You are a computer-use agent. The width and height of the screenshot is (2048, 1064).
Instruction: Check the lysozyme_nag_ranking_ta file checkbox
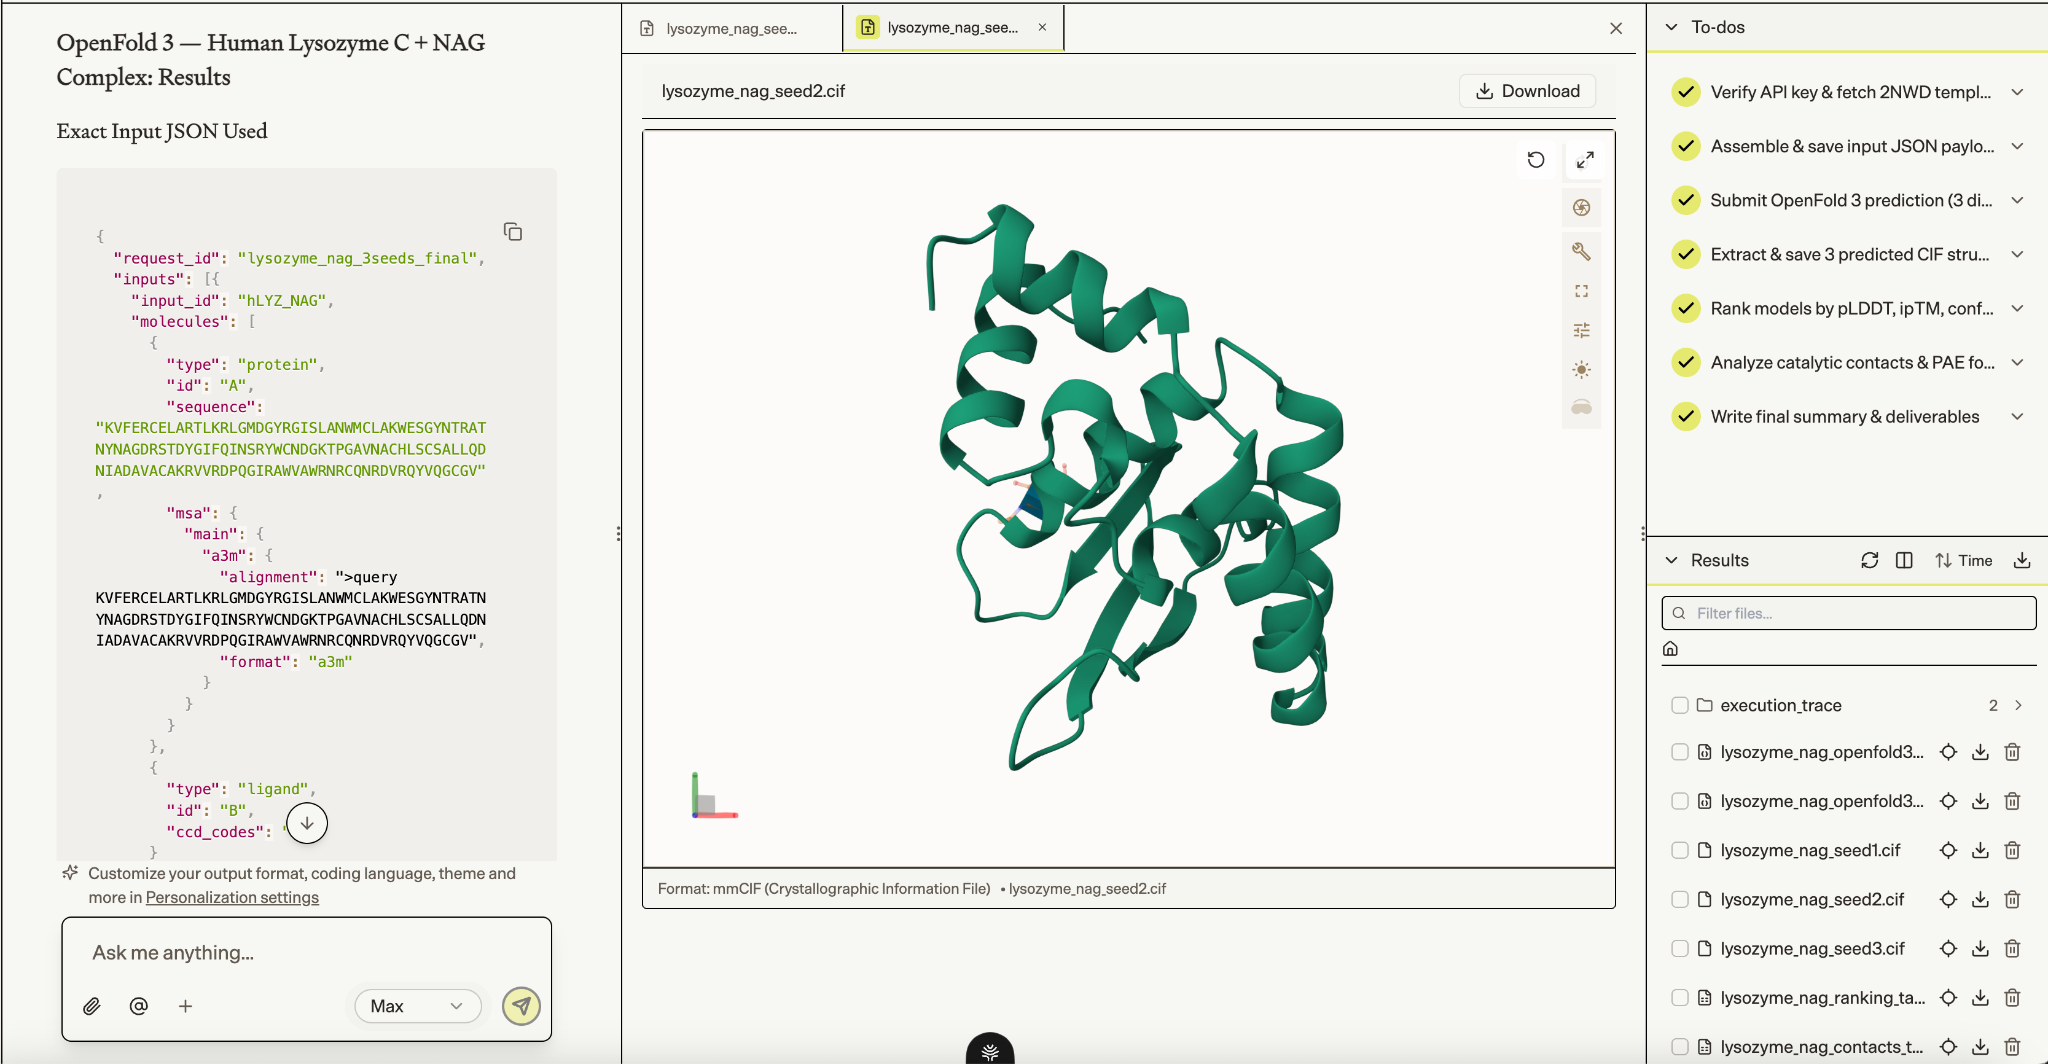coord(1680,997)
